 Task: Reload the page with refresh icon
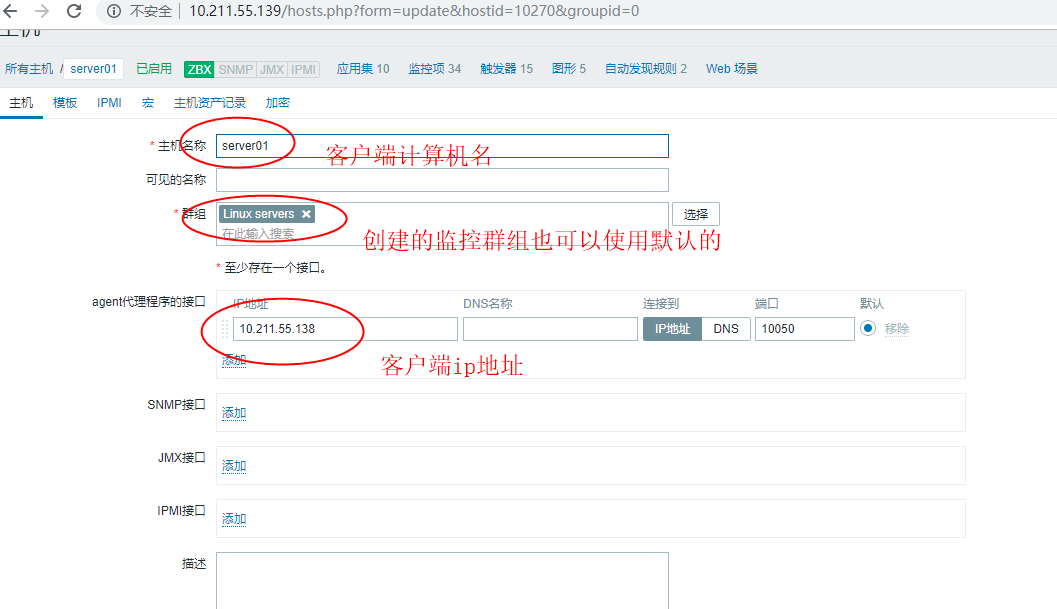tap(74, 12)
